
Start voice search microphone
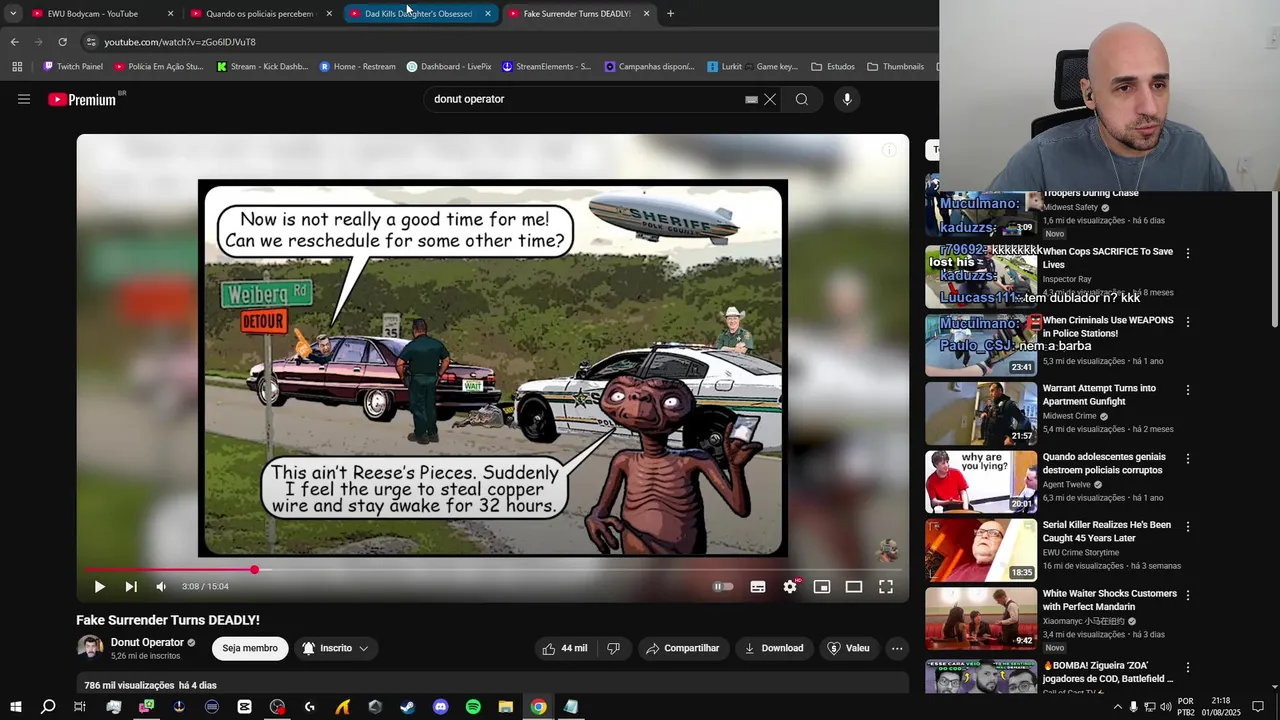tap(847, 99)
